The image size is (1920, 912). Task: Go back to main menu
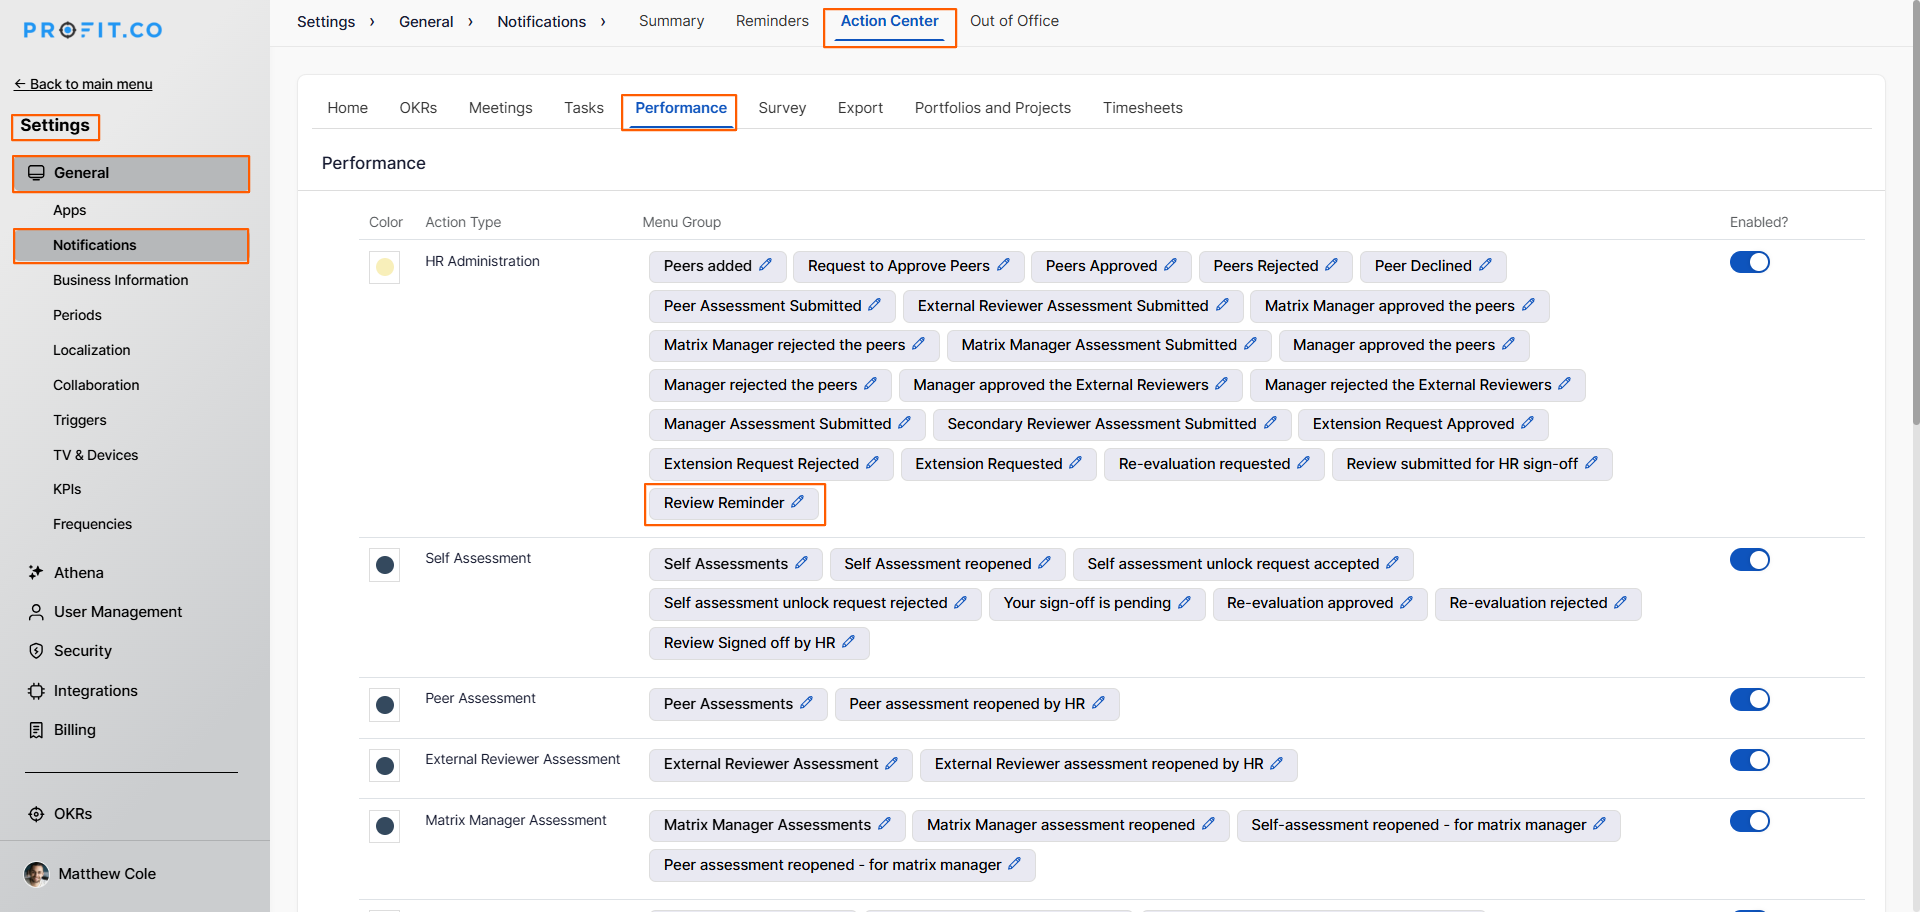[x=84, y=84]
